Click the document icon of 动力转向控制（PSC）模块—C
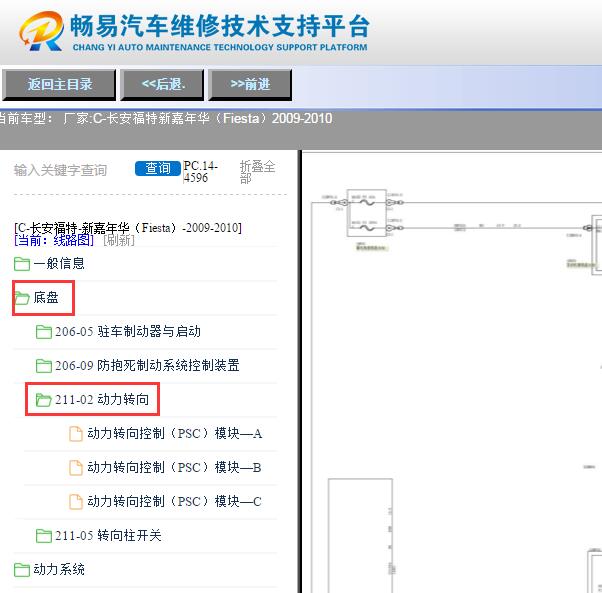Viewport: 602px width, 593px height. 76,502
